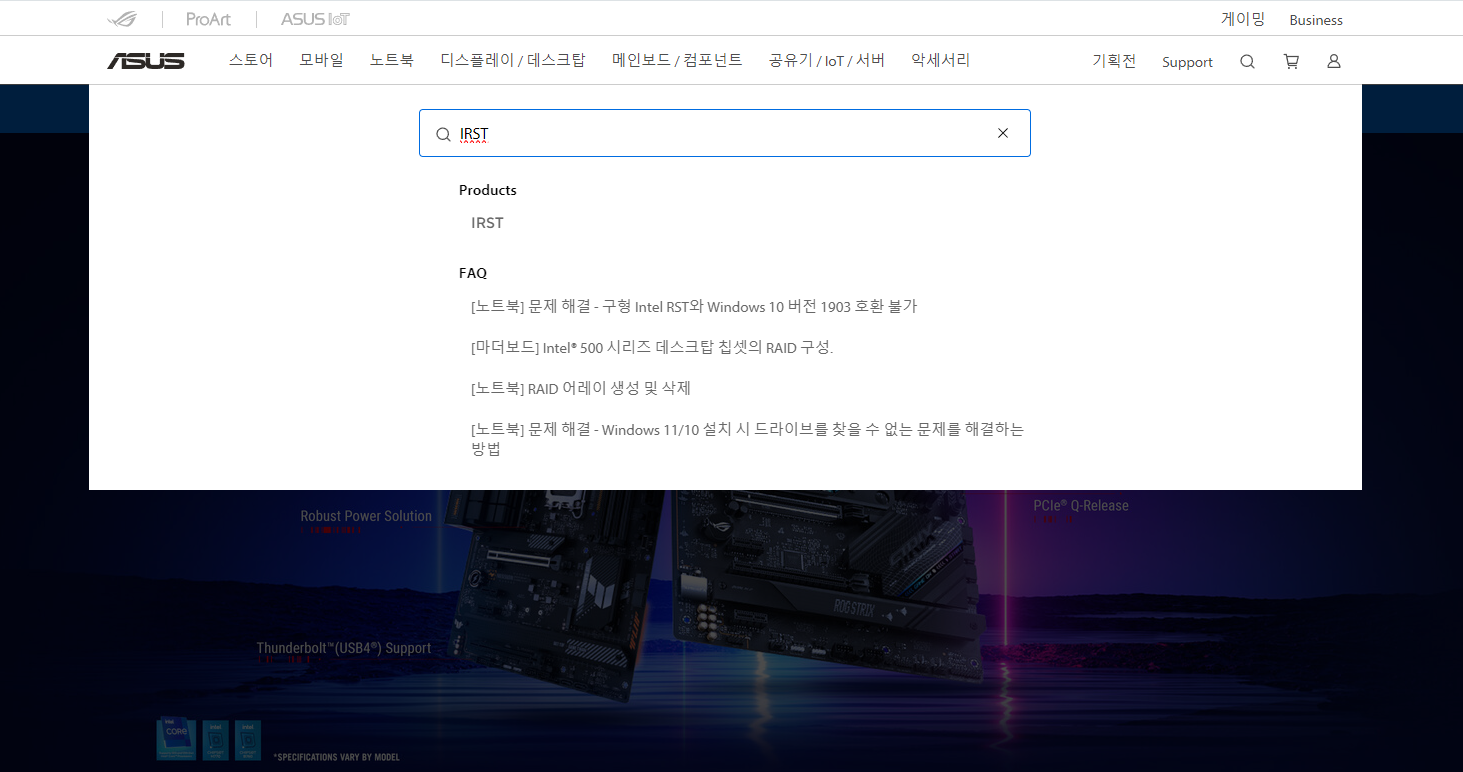1463x772 pixels.
Task: Click the PCIe Q-Release label
Action: coord(1081,505)
